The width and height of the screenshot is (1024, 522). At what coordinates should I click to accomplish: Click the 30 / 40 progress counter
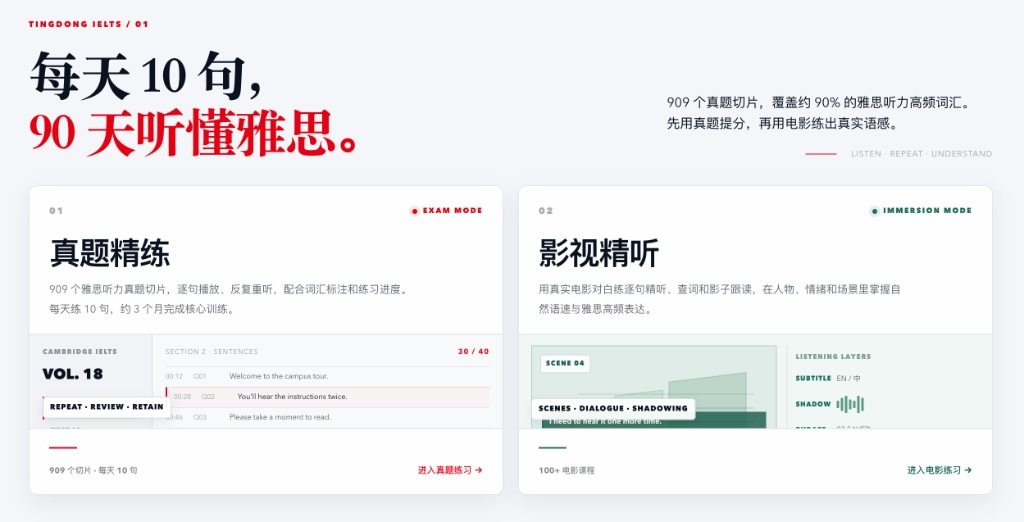pyautogui.click(x=473, y=351)
